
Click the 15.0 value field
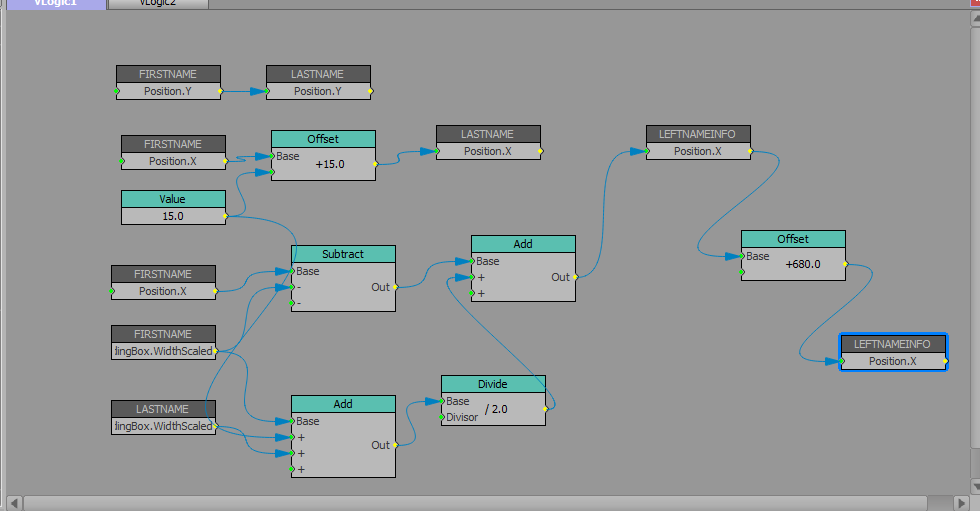click(173, 216)
